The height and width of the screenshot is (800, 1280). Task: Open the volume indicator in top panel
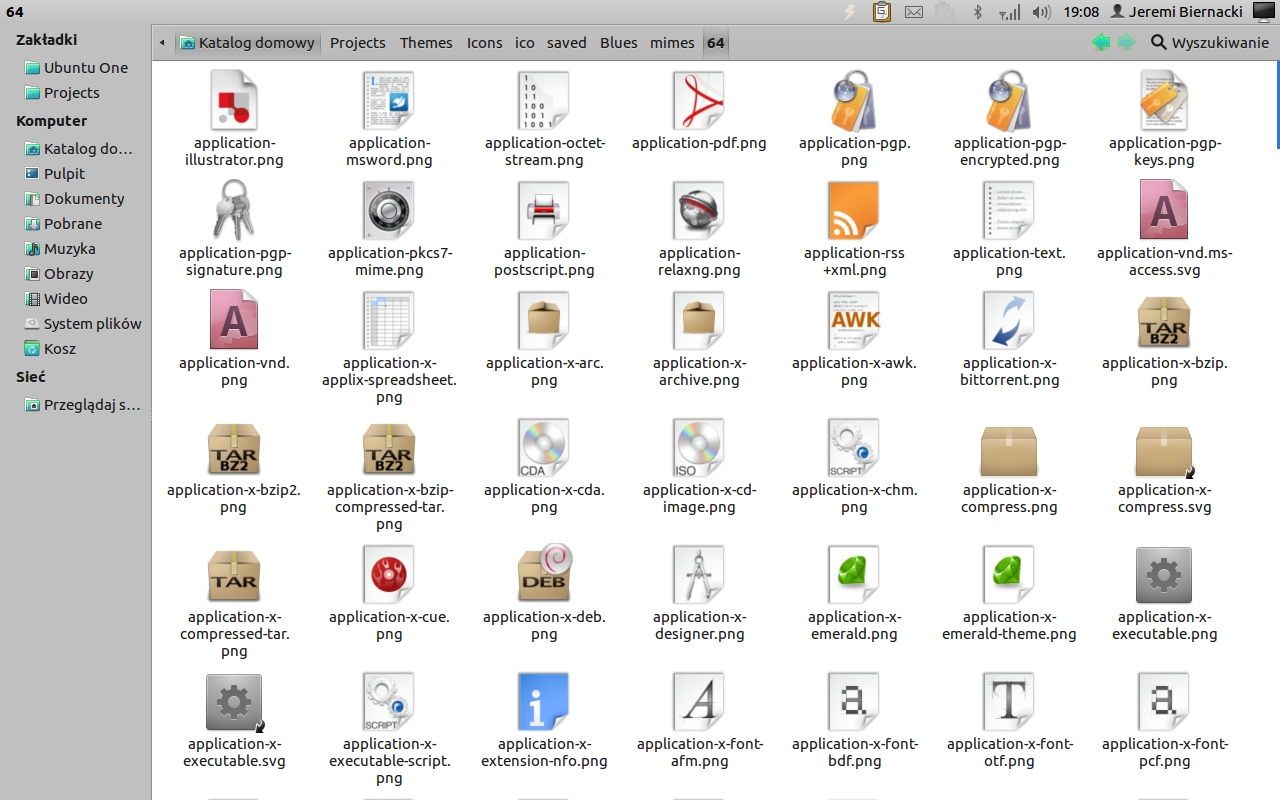1041,12
